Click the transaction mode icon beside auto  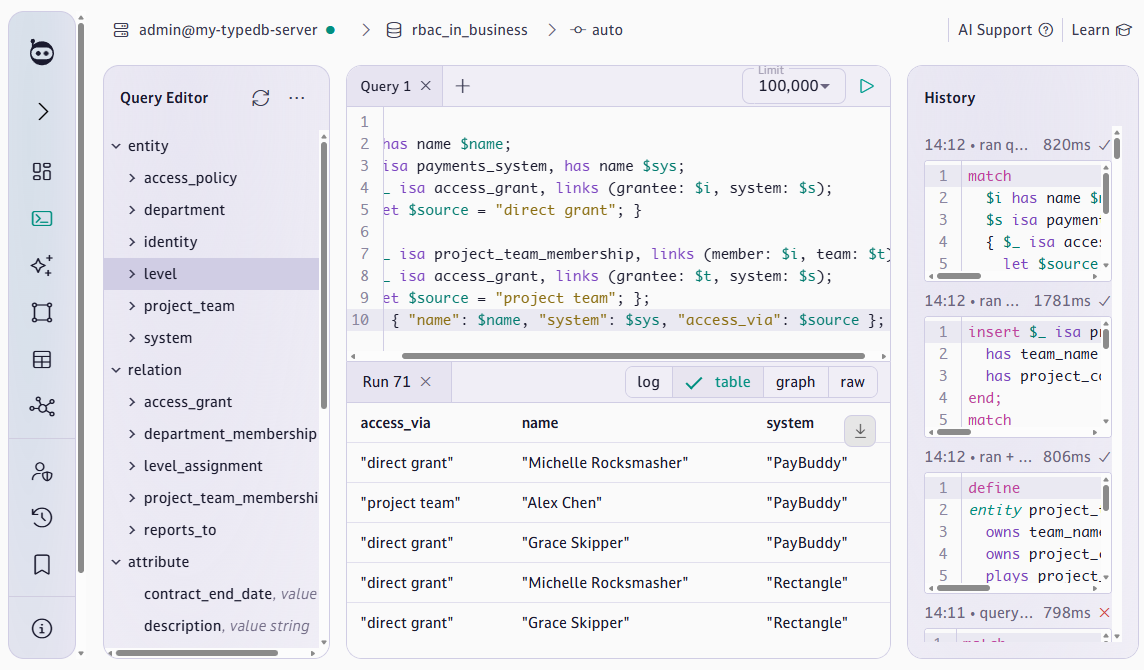tap(578, 30)
